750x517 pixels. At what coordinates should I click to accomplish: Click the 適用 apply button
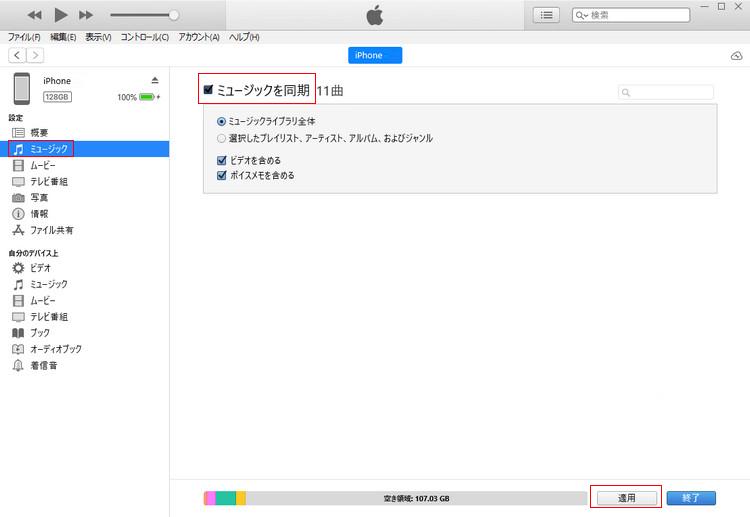(627, 498)
